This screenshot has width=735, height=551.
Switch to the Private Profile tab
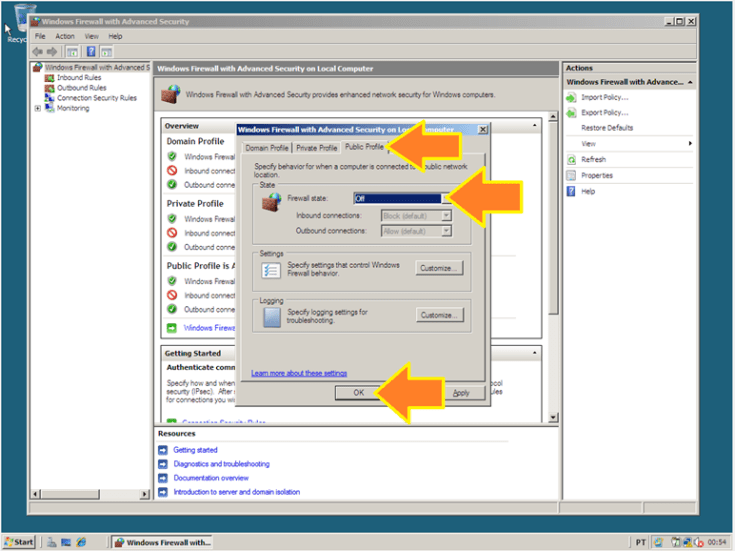coord(317,147)
